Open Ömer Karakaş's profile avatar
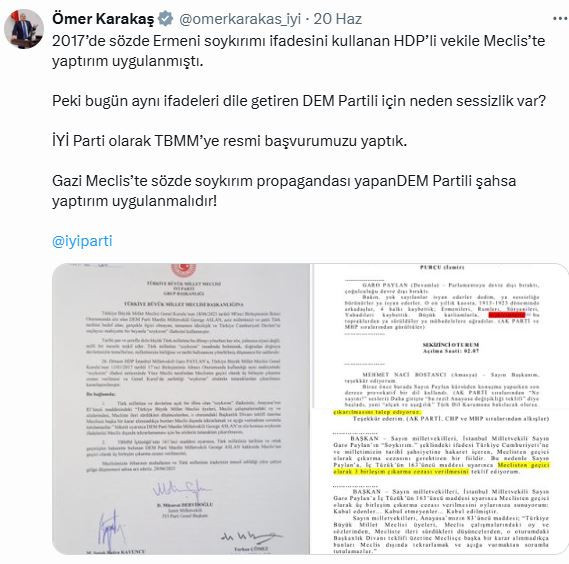This screenshot has height=564, width=569. pyautogui.click(x=24, y=29)
